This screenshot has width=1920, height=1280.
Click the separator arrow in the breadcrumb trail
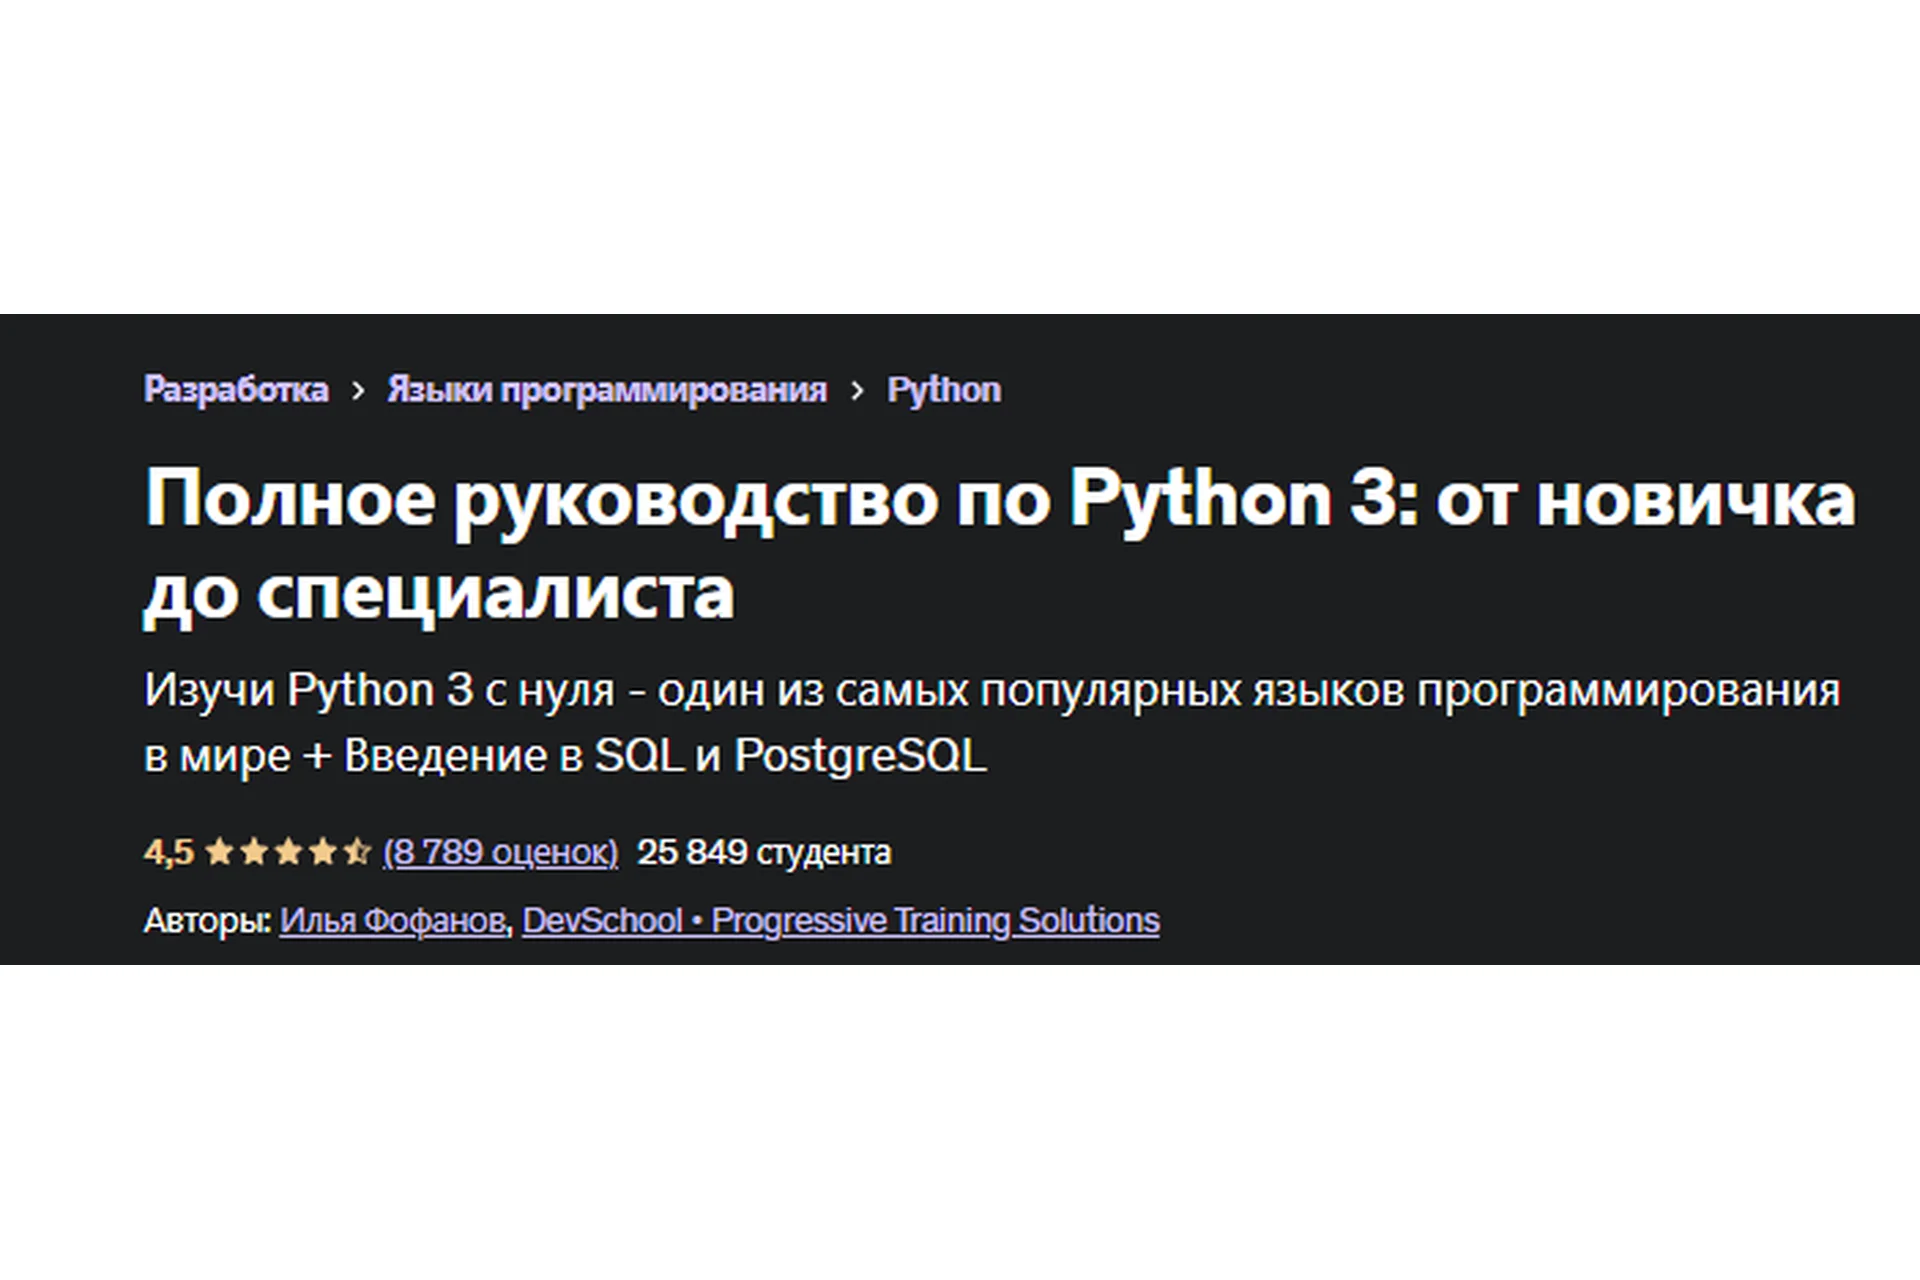[360, 389]
